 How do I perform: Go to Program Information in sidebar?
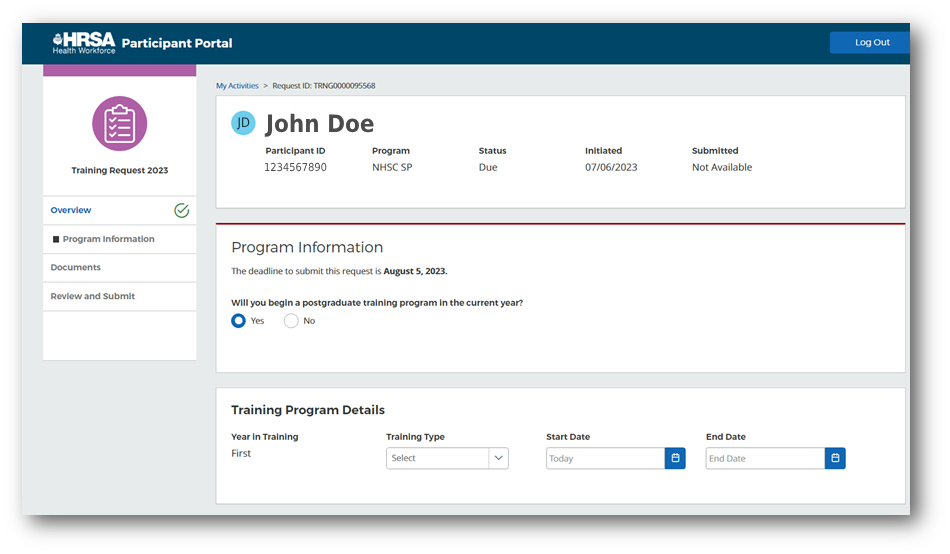[x=108, y=240]
